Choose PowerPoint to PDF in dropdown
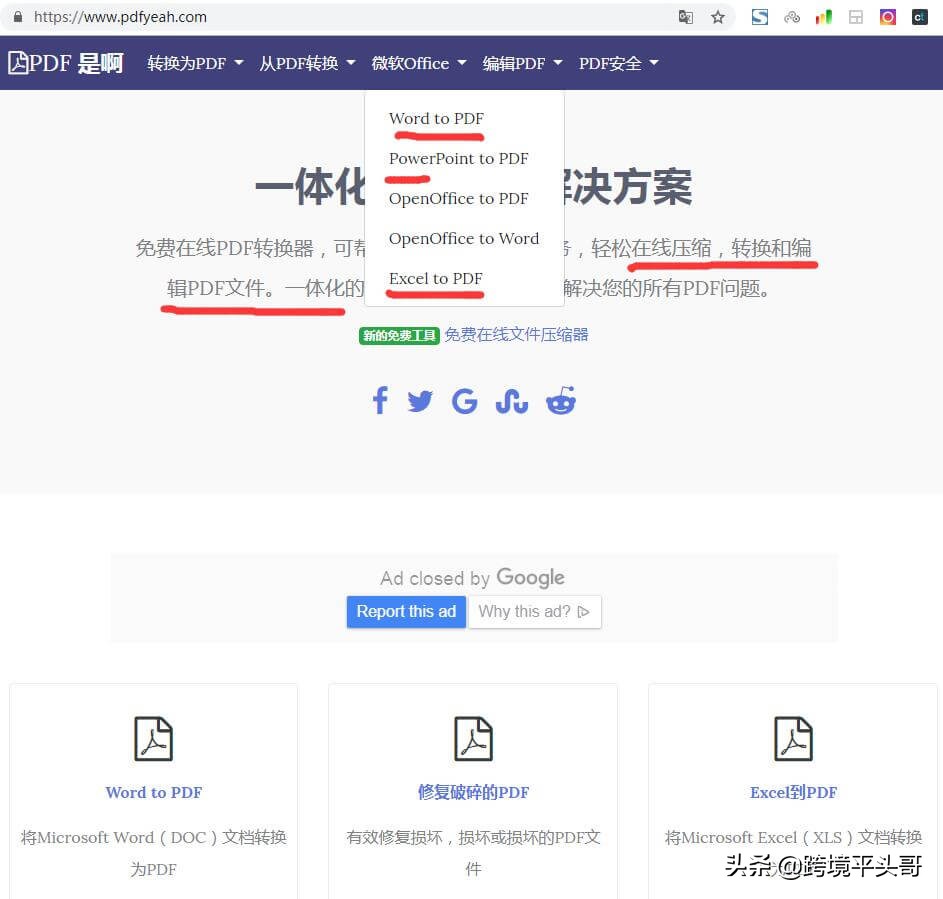Image resolution: width=943 pixels, height=899 pixels. (458, 159)
